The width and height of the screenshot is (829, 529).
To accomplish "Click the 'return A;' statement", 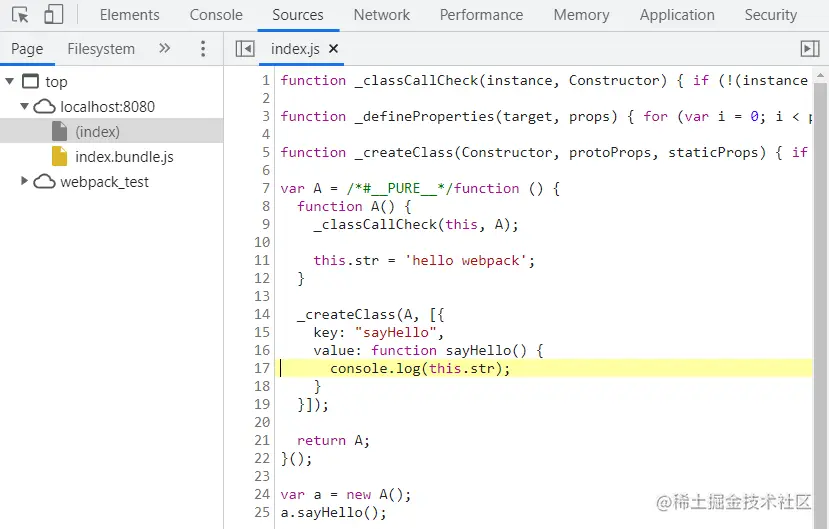I will 333,440.
